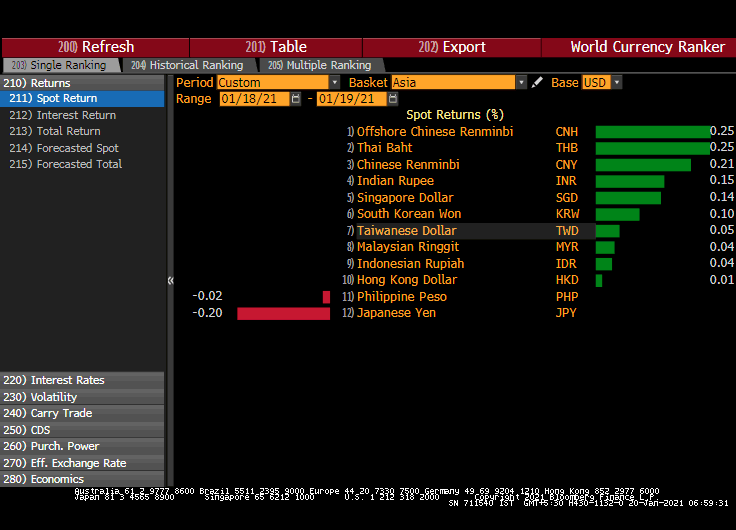
Task: Collapse the left panel with the double-arrow icon
Action: [x=170, y=281]
